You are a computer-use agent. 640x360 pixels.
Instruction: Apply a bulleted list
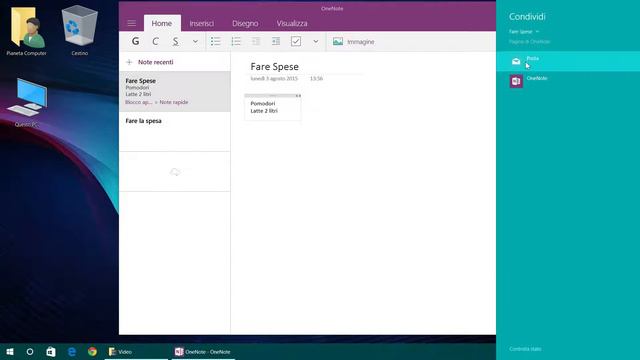[x=216, y=41]
